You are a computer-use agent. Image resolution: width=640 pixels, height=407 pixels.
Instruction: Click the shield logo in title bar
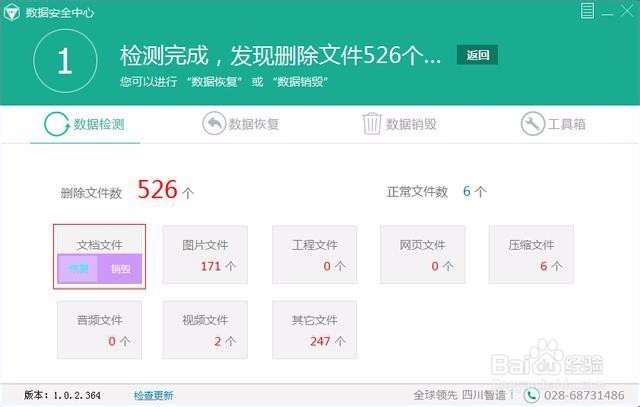pyautogui.click(x=11, y=12)
